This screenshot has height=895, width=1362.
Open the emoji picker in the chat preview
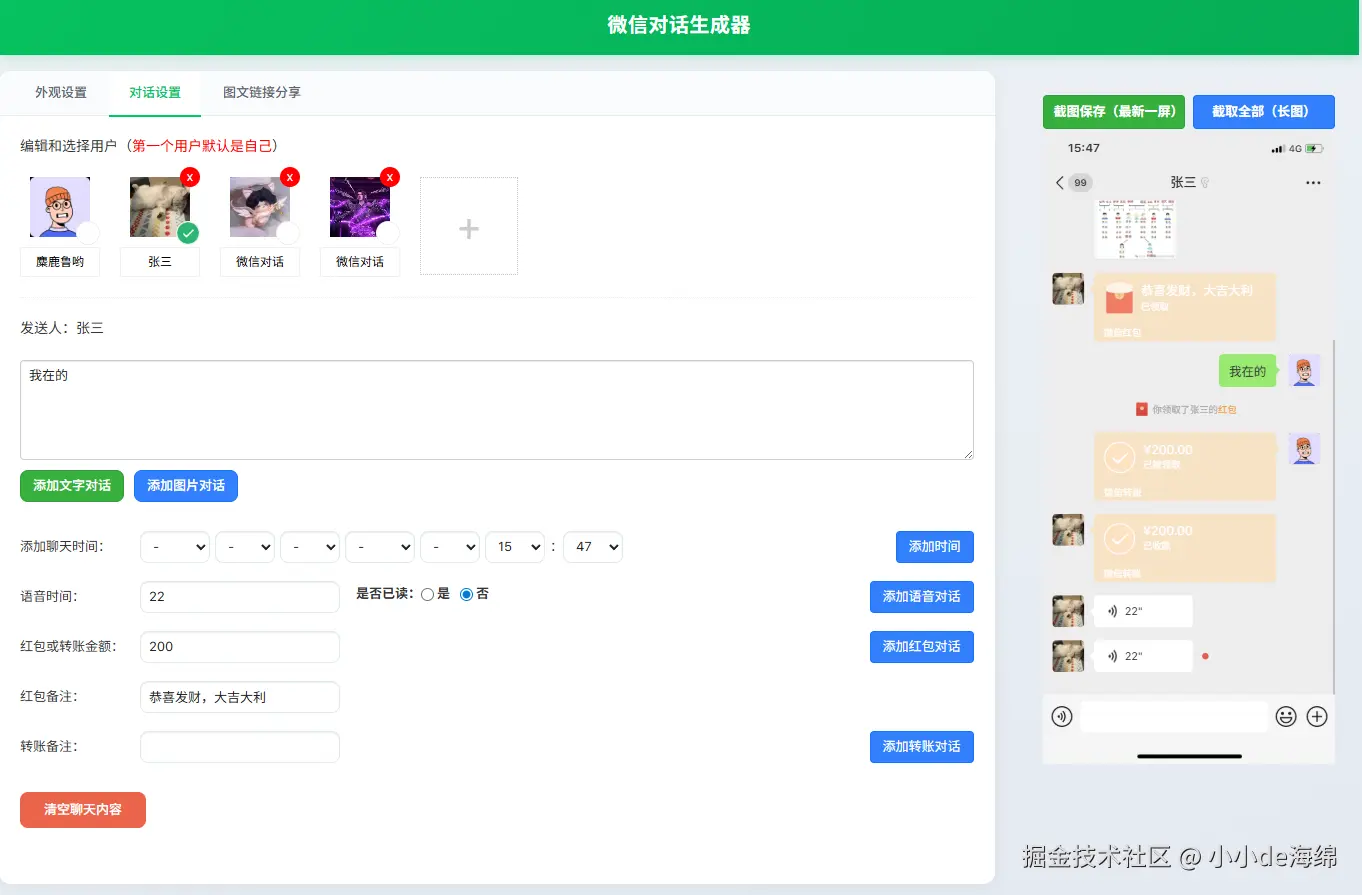1286,716
